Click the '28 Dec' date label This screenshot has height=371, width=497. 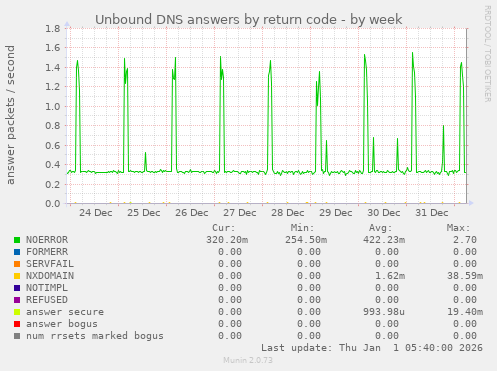point(288,213)
